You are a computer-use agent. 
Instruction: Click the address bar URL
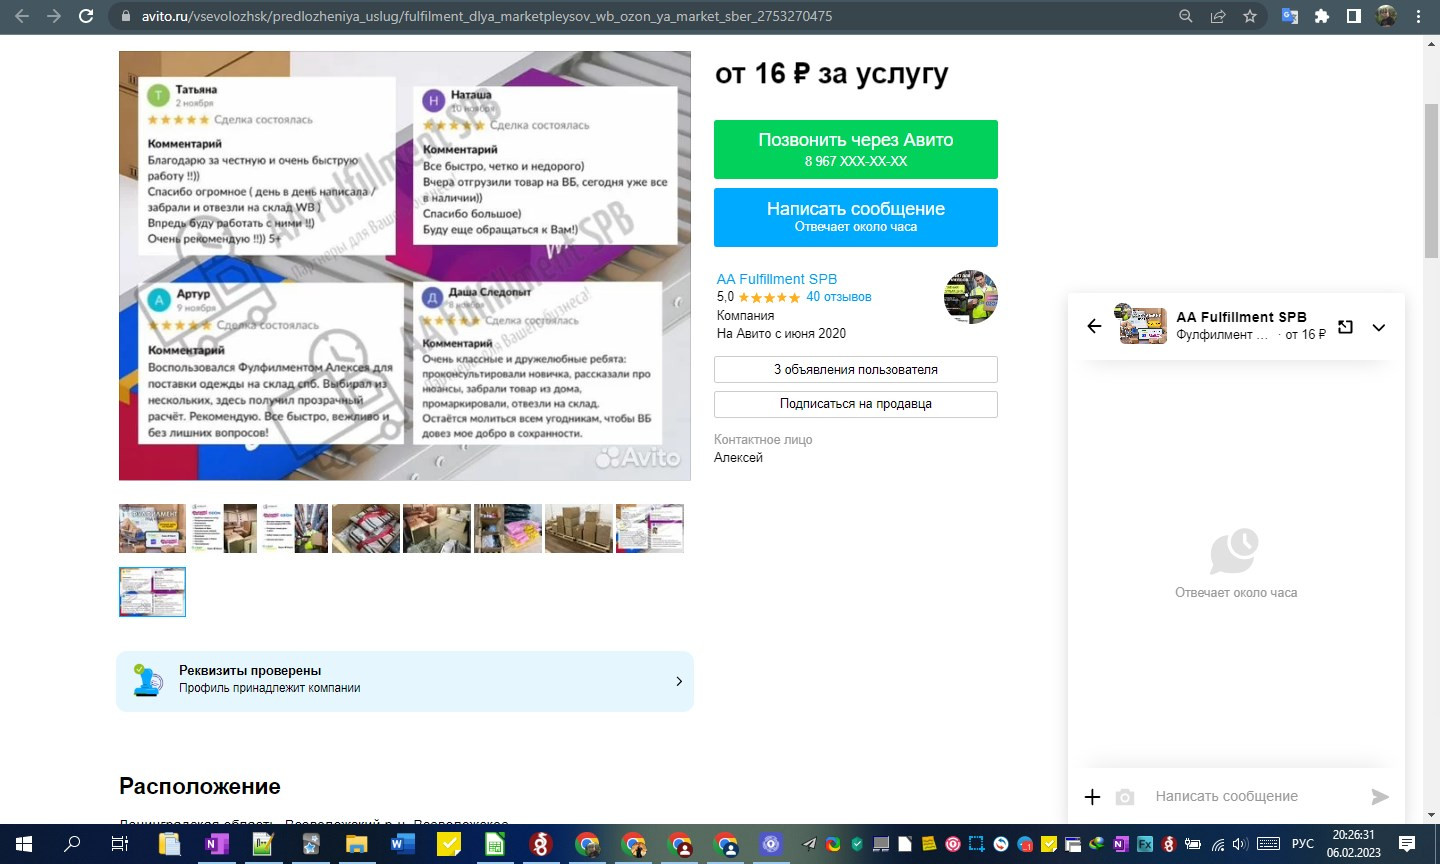487,16
